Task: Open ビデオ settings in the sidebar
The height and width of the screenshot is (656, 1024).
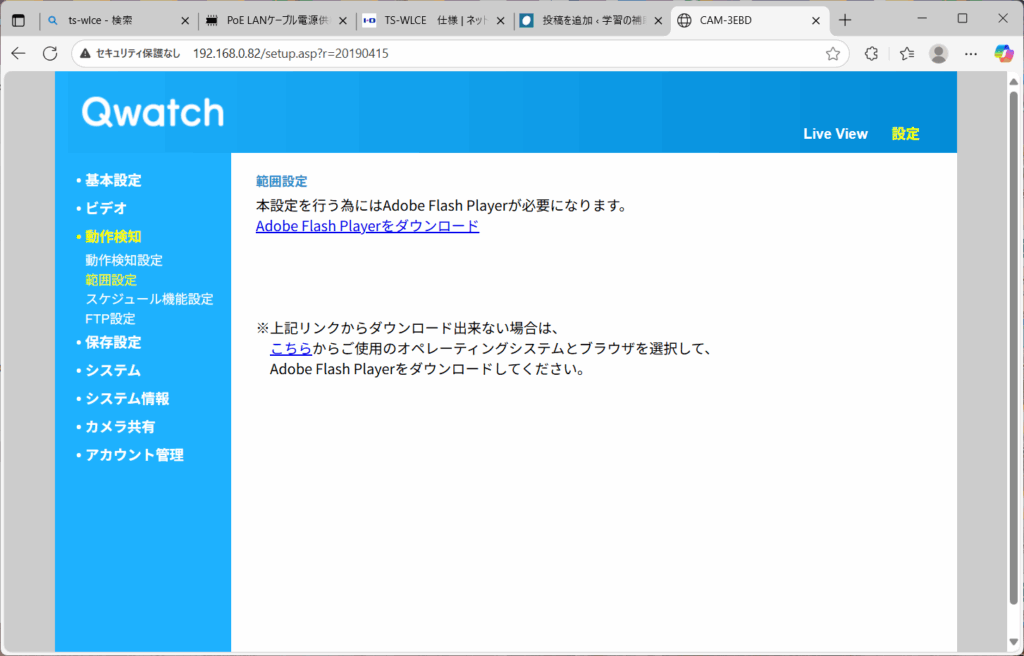Action: tap(106, 208)
